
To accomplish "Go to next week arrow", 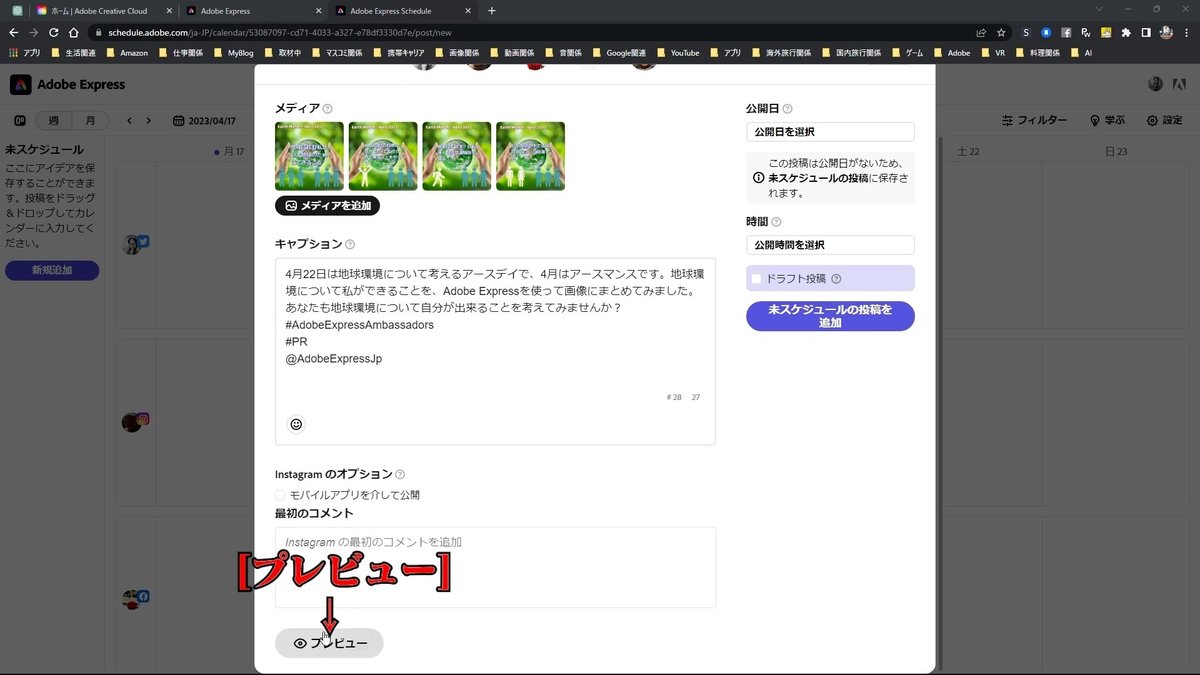I will 149,121.
